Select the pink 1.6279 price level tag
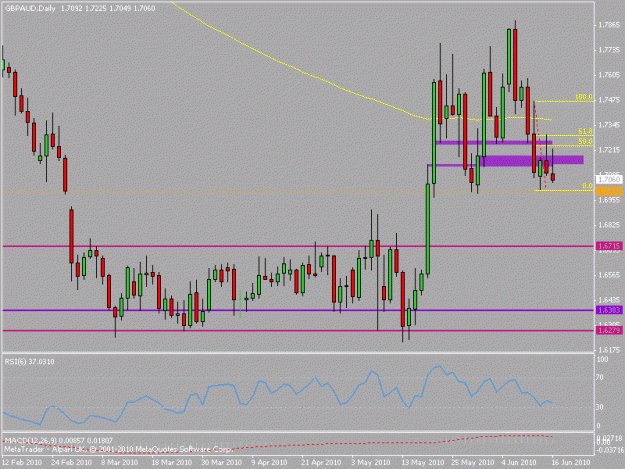625x469 pixels. [x=609, y=330]
